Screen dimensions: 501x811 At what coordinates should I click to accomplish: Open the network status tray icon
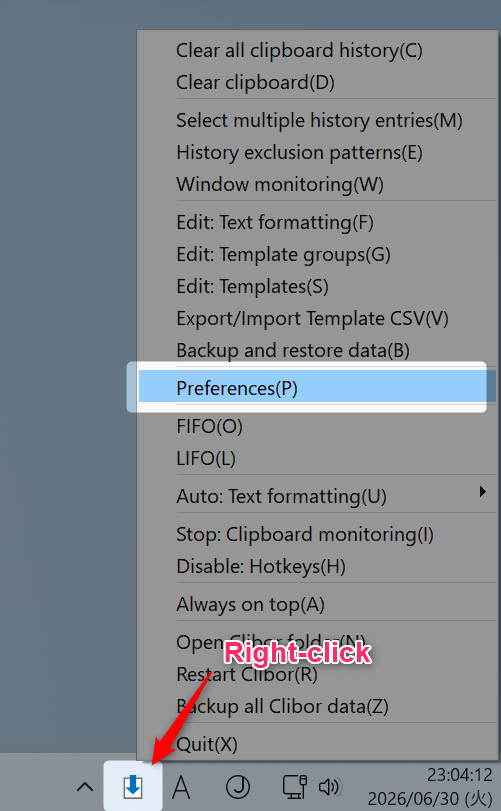(294, 787)
